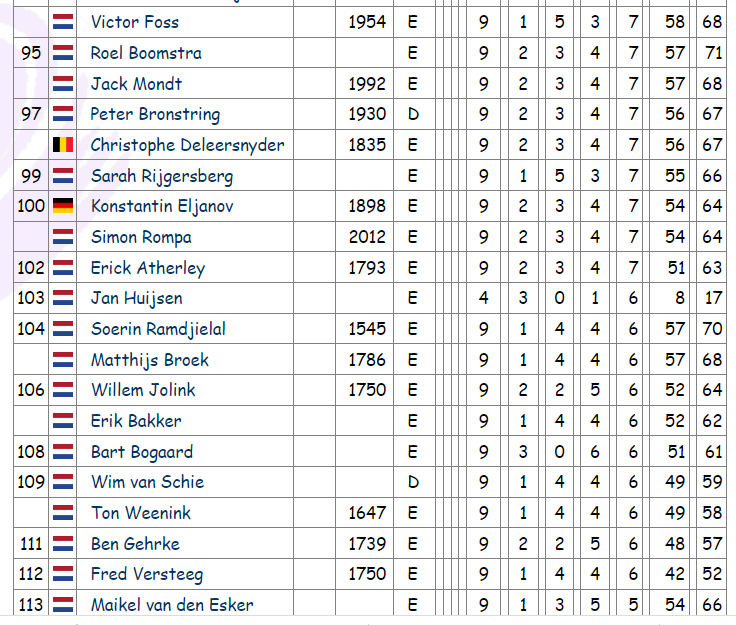Click the rating 2012 for Simon Rompa
736x625 pixels.
[367, 236]
